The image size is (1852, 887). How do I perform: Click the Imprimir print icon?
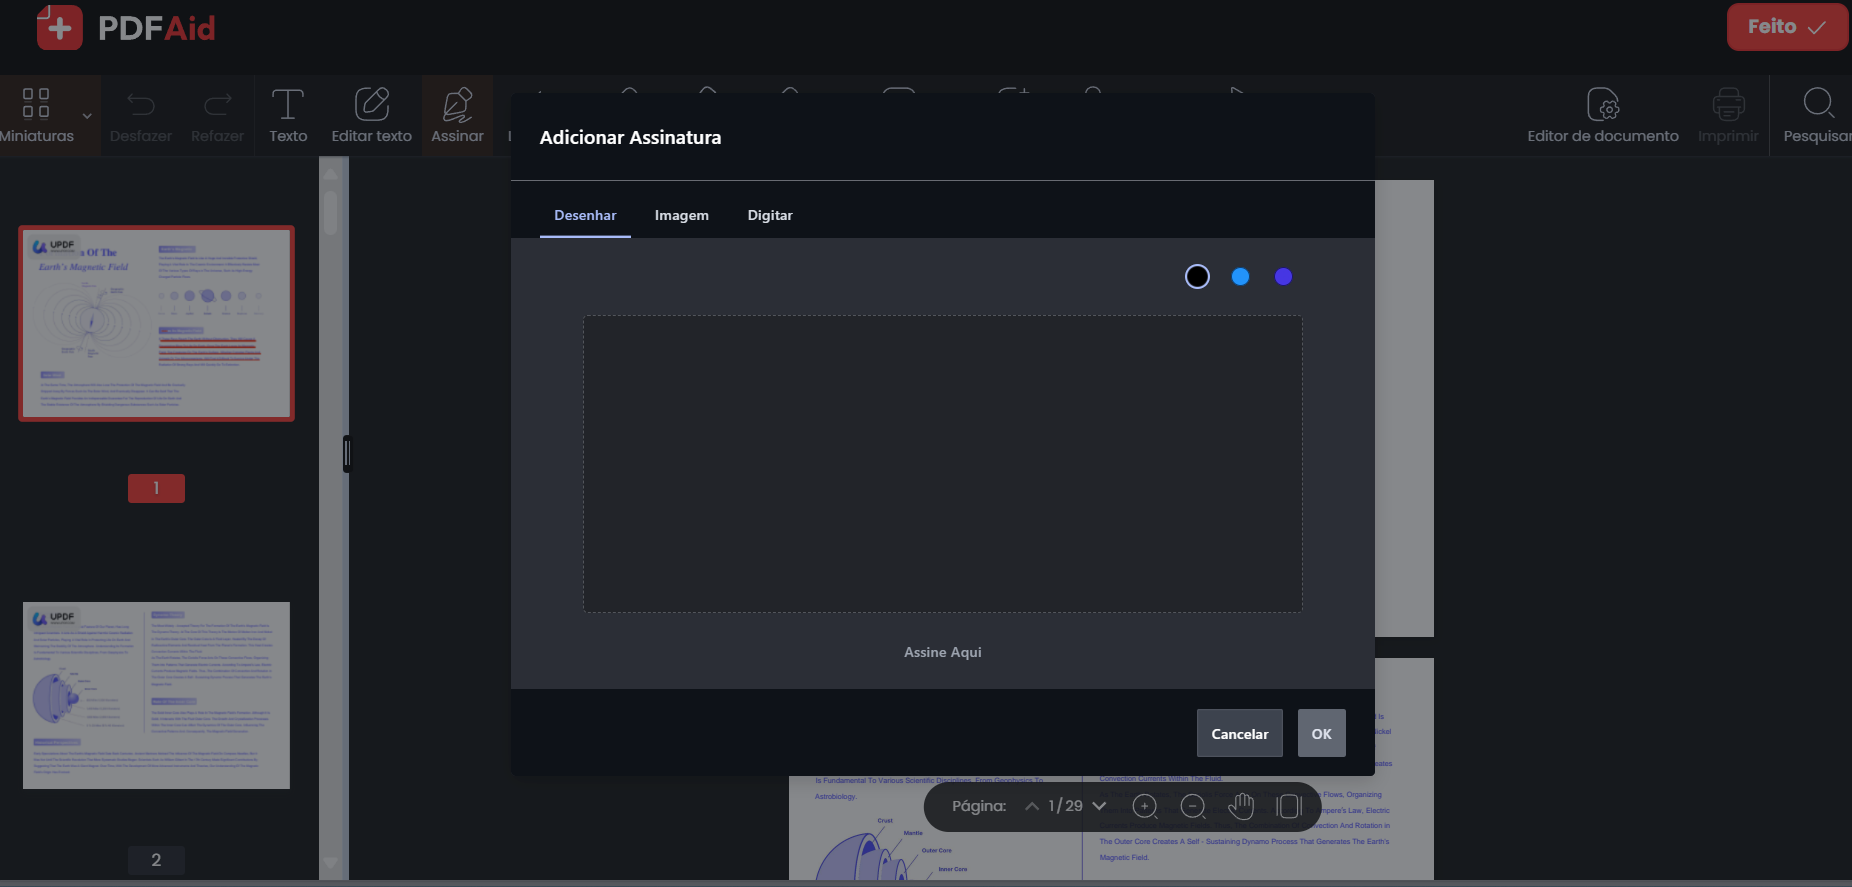(x=1728, y=104)
